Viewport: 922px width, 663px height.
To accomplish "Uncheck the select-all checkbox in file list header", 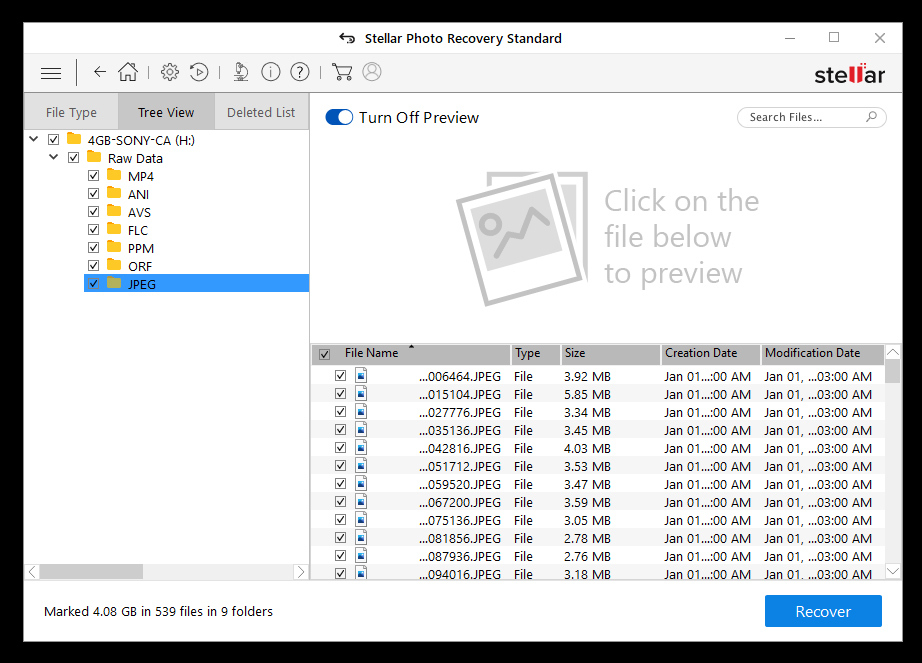I will pyautogui.click(x=324, y=354).
